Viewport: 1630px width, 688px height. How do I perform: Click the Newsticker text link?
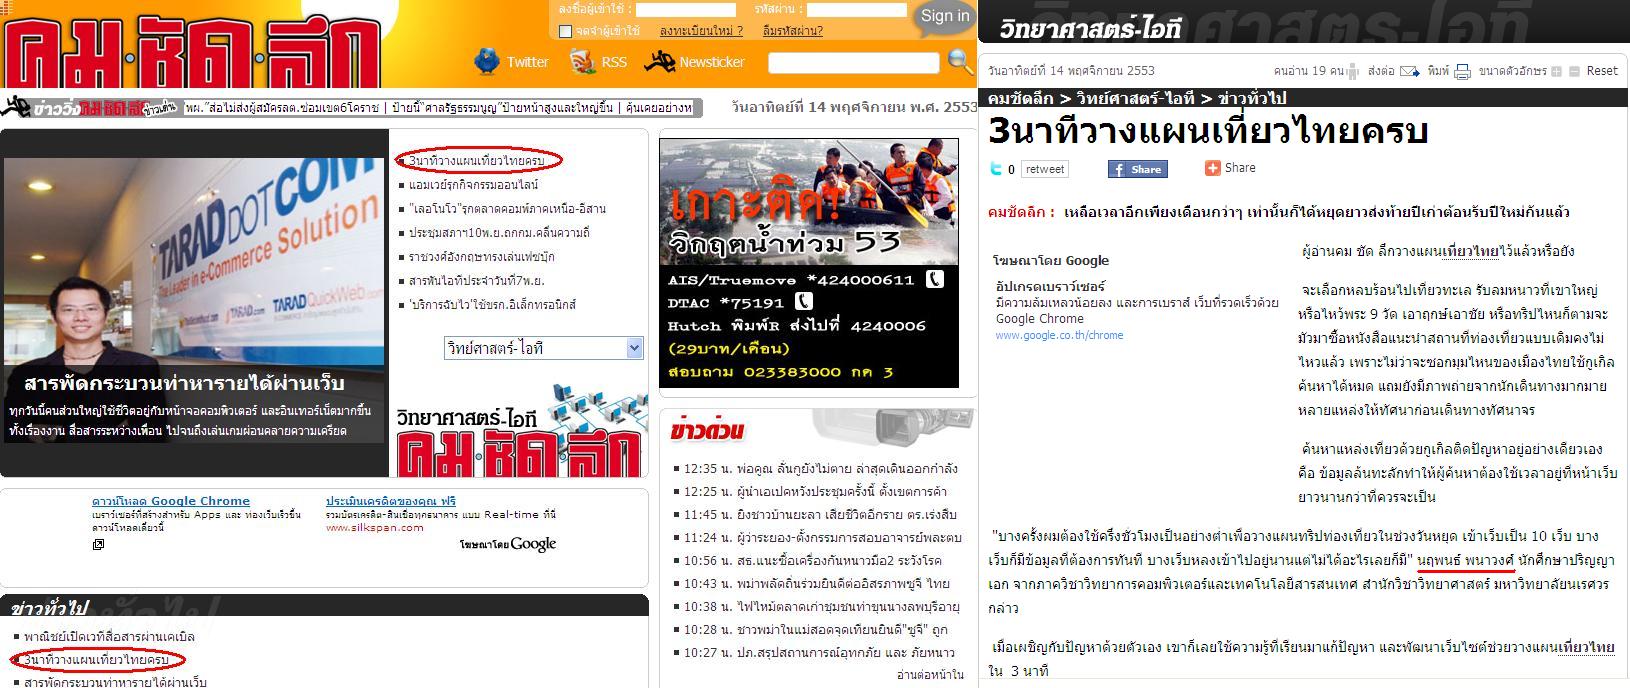712,62
